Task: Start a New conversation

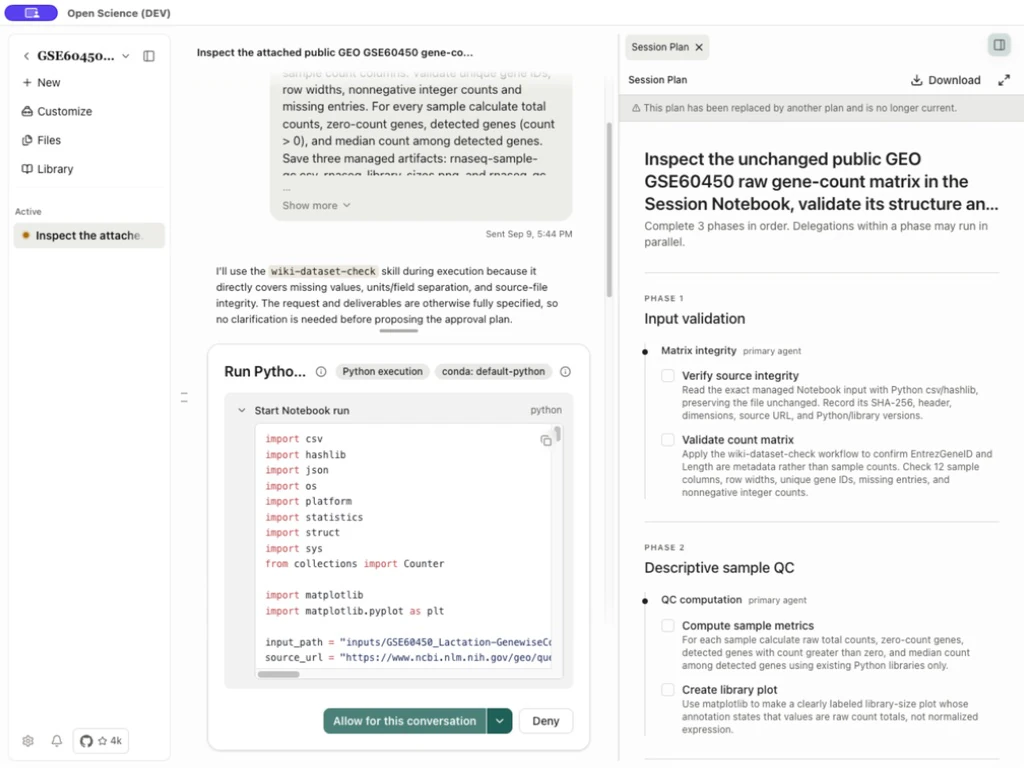Action: 41,82
